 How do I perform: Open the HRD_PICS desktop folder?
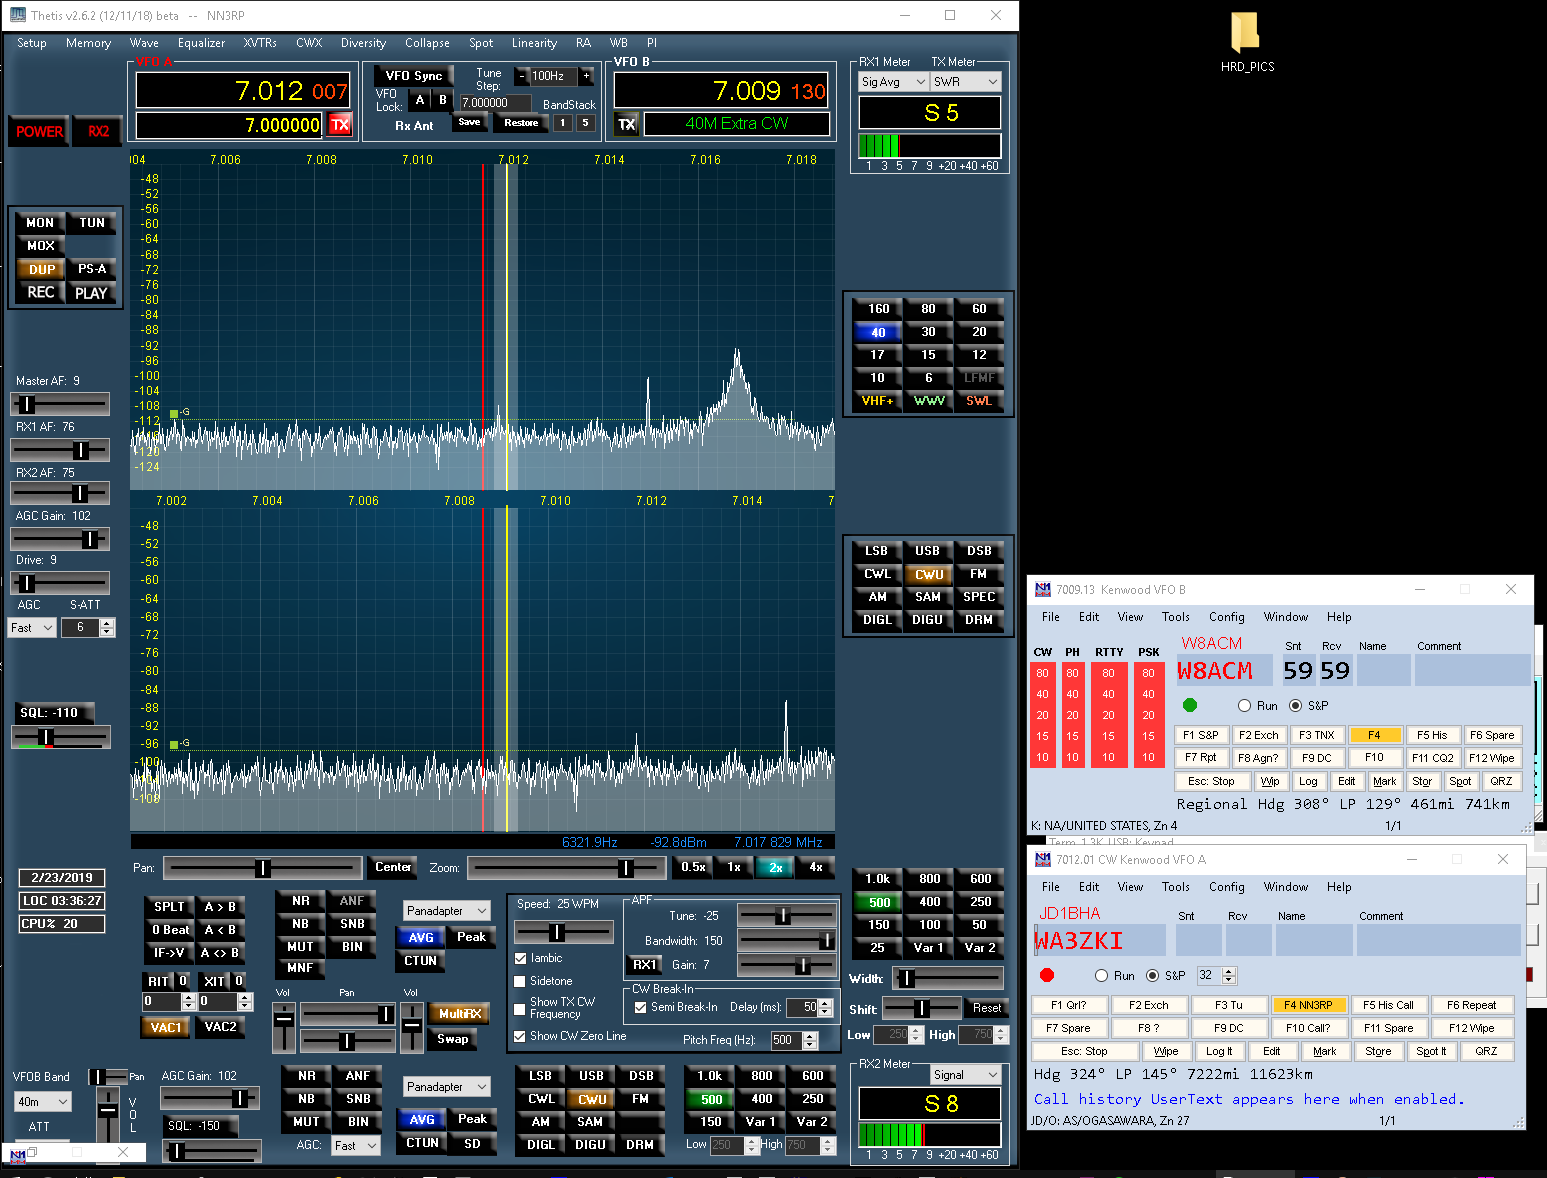1245,33
